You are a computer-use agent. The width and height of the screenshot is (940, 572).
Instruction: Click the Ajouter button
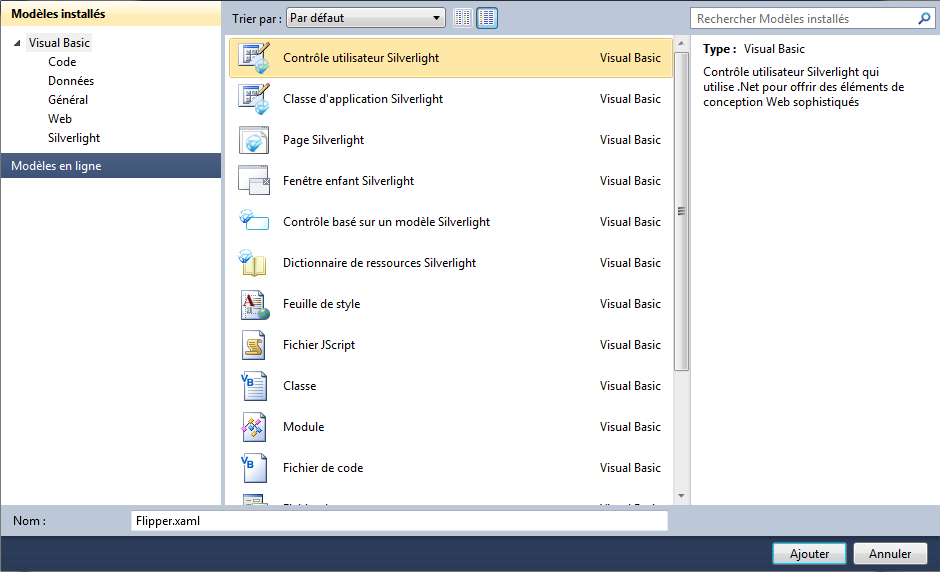[x=809, y=553]
